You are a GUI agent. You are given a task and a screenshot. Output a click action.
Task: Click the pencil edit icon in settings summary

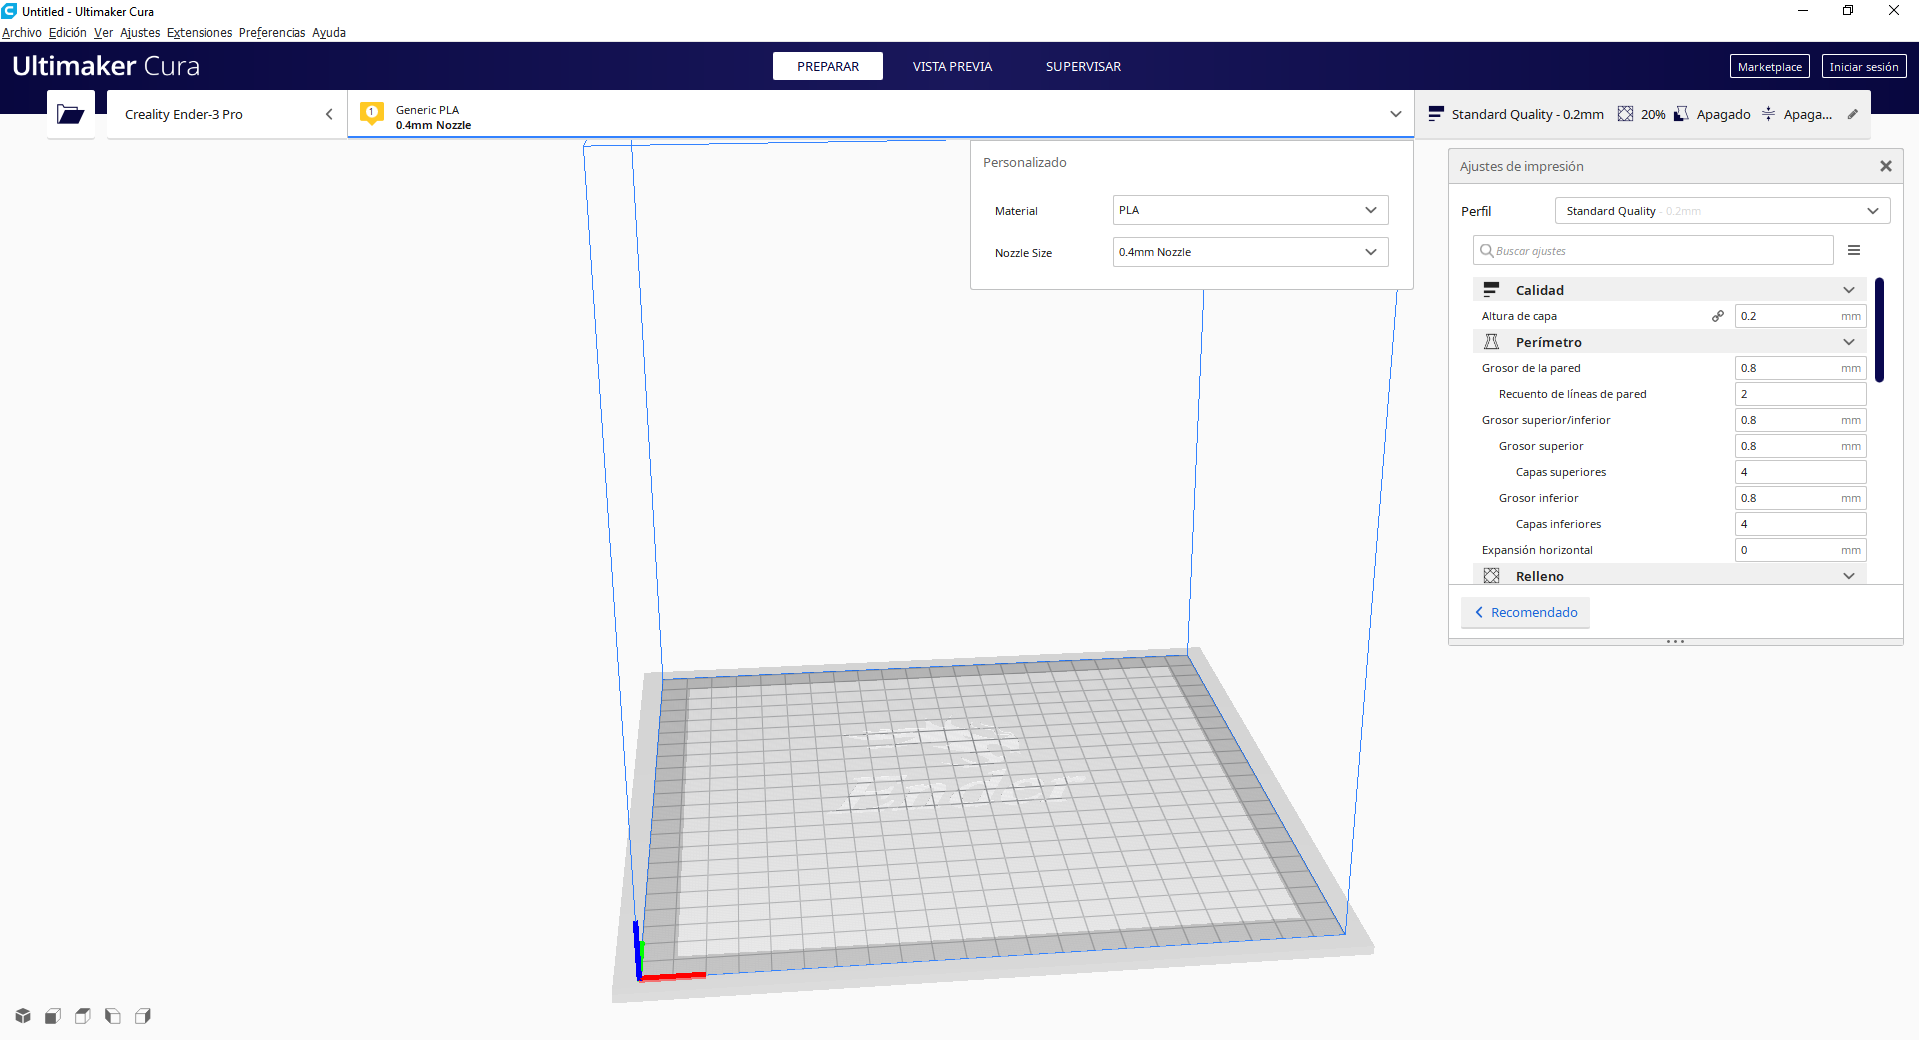[1853, 114]
